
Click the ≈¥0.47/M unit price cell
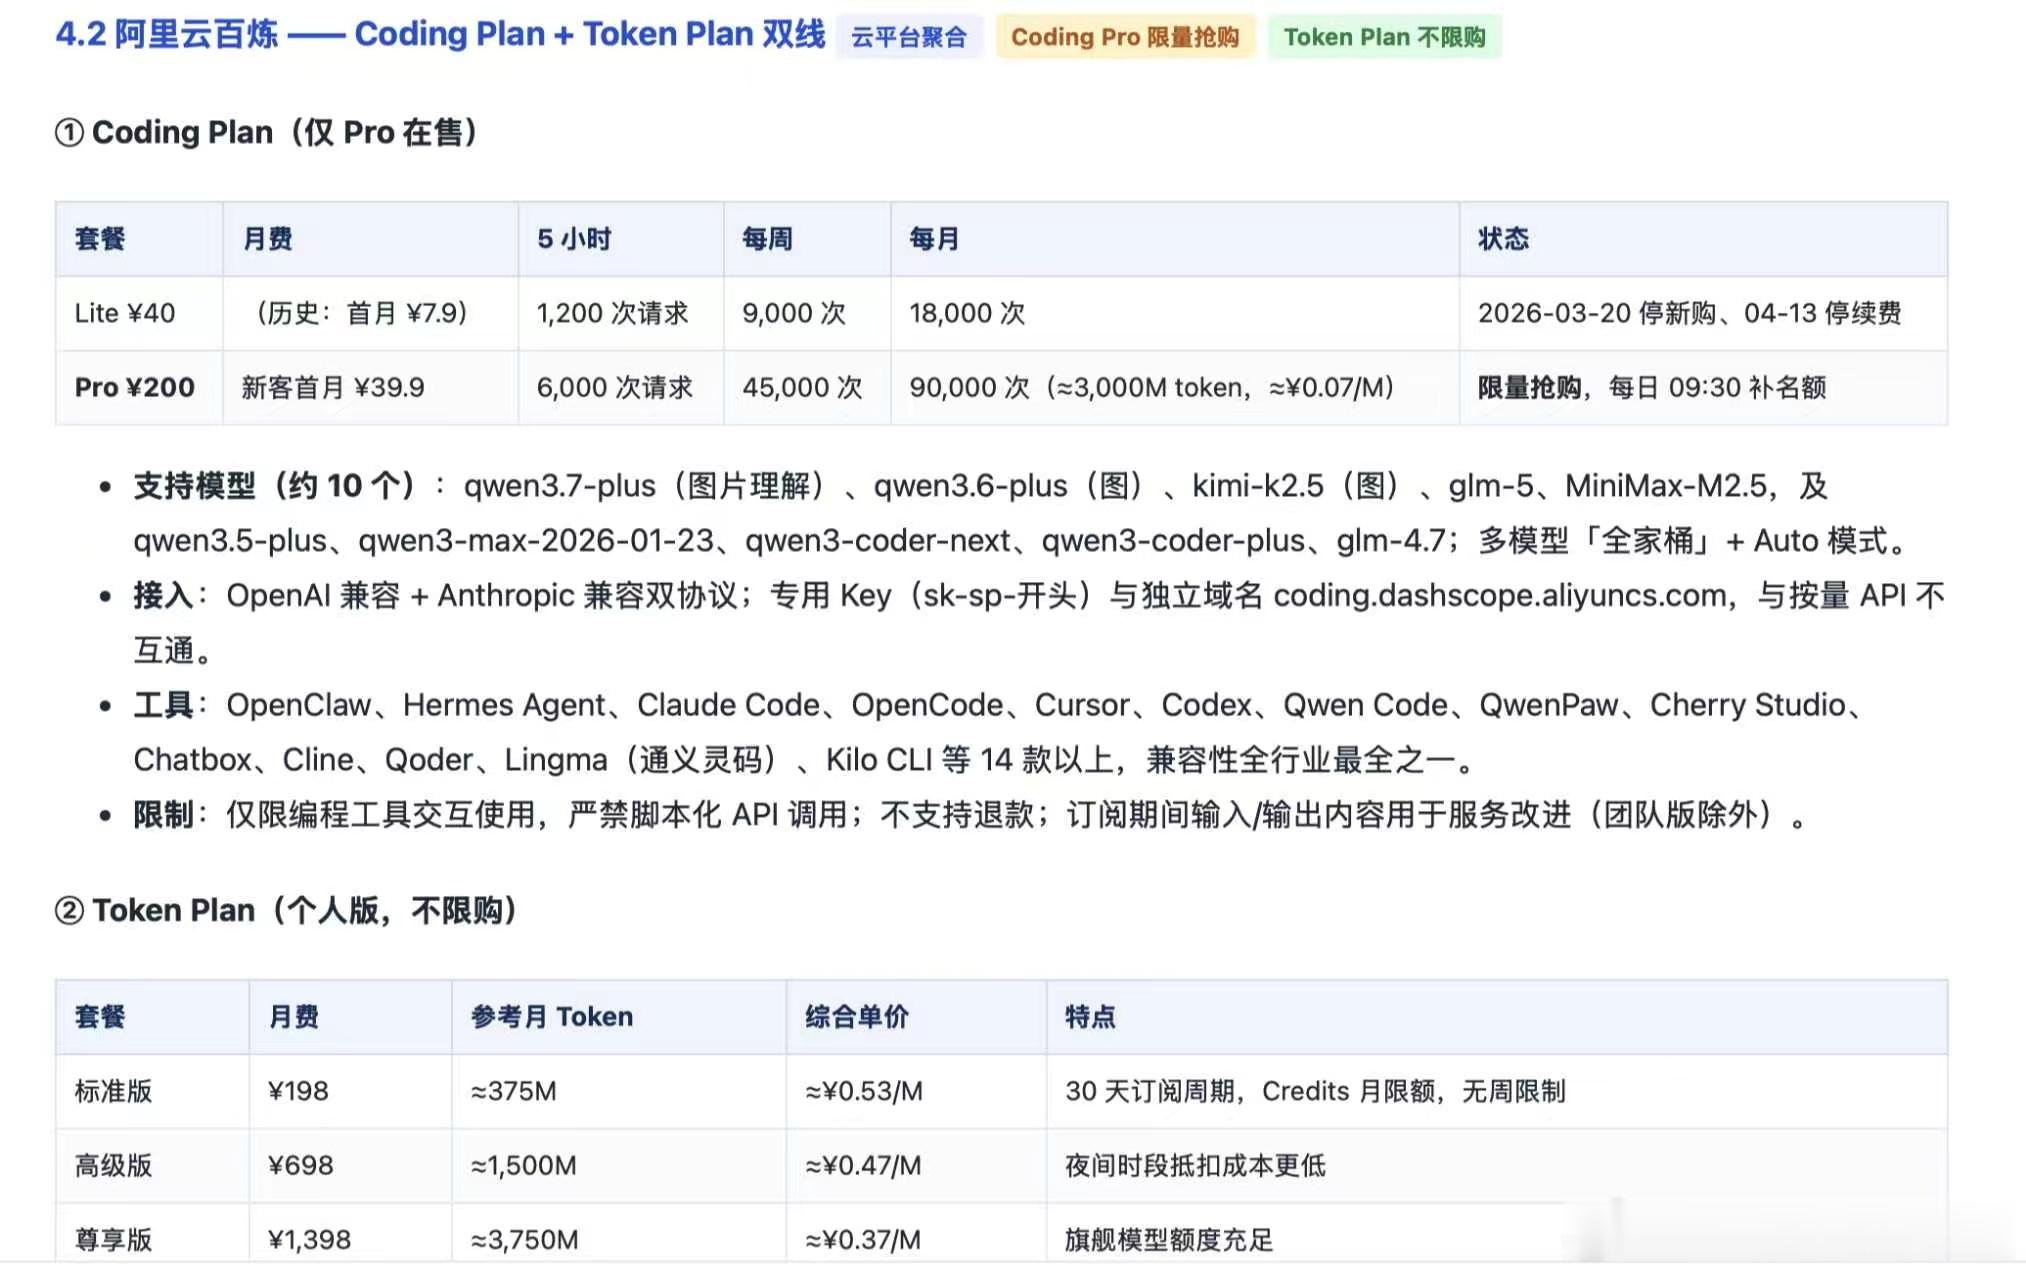(916, 1165)
